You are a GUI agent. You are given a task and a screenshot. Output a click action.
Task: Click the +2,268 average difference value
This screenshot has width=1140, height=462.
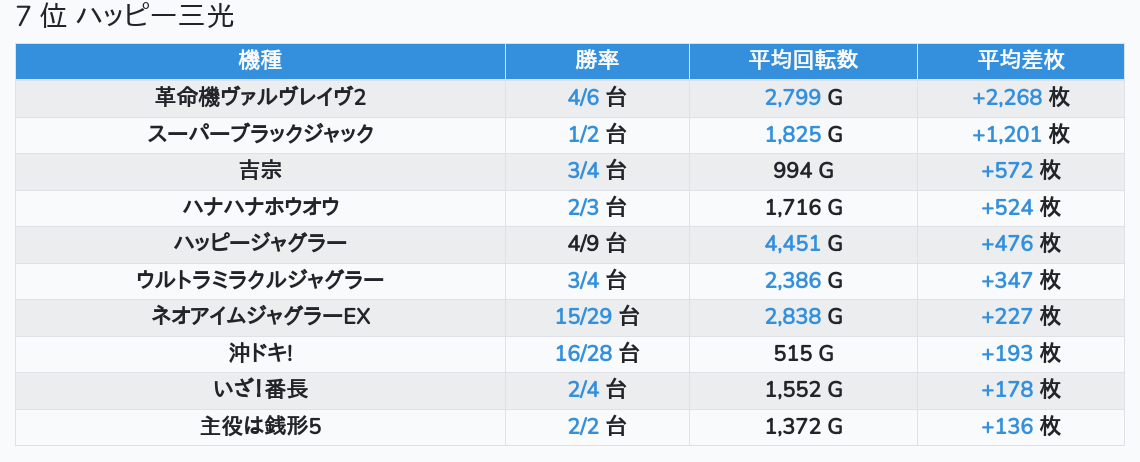(x=1007, y=97)
